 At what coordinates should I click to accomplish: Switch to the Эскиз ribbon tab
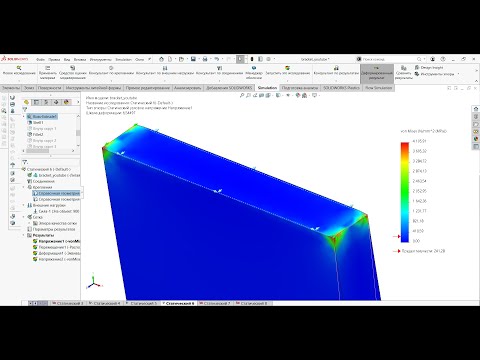point(29,88)
